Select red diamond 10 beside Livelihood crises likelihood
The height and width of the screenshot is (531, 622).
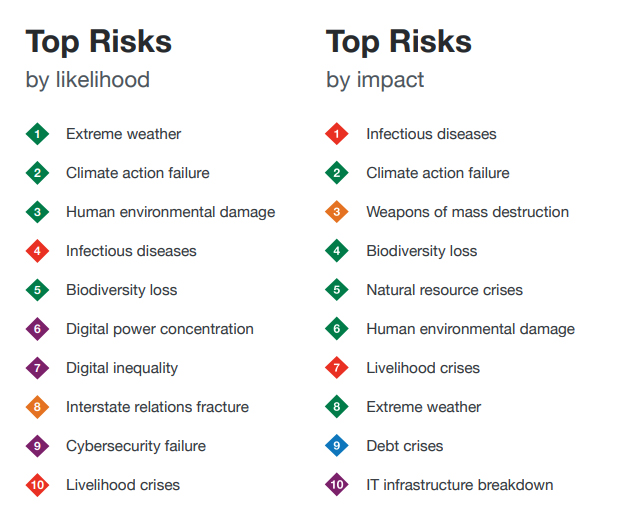[37, 485]
